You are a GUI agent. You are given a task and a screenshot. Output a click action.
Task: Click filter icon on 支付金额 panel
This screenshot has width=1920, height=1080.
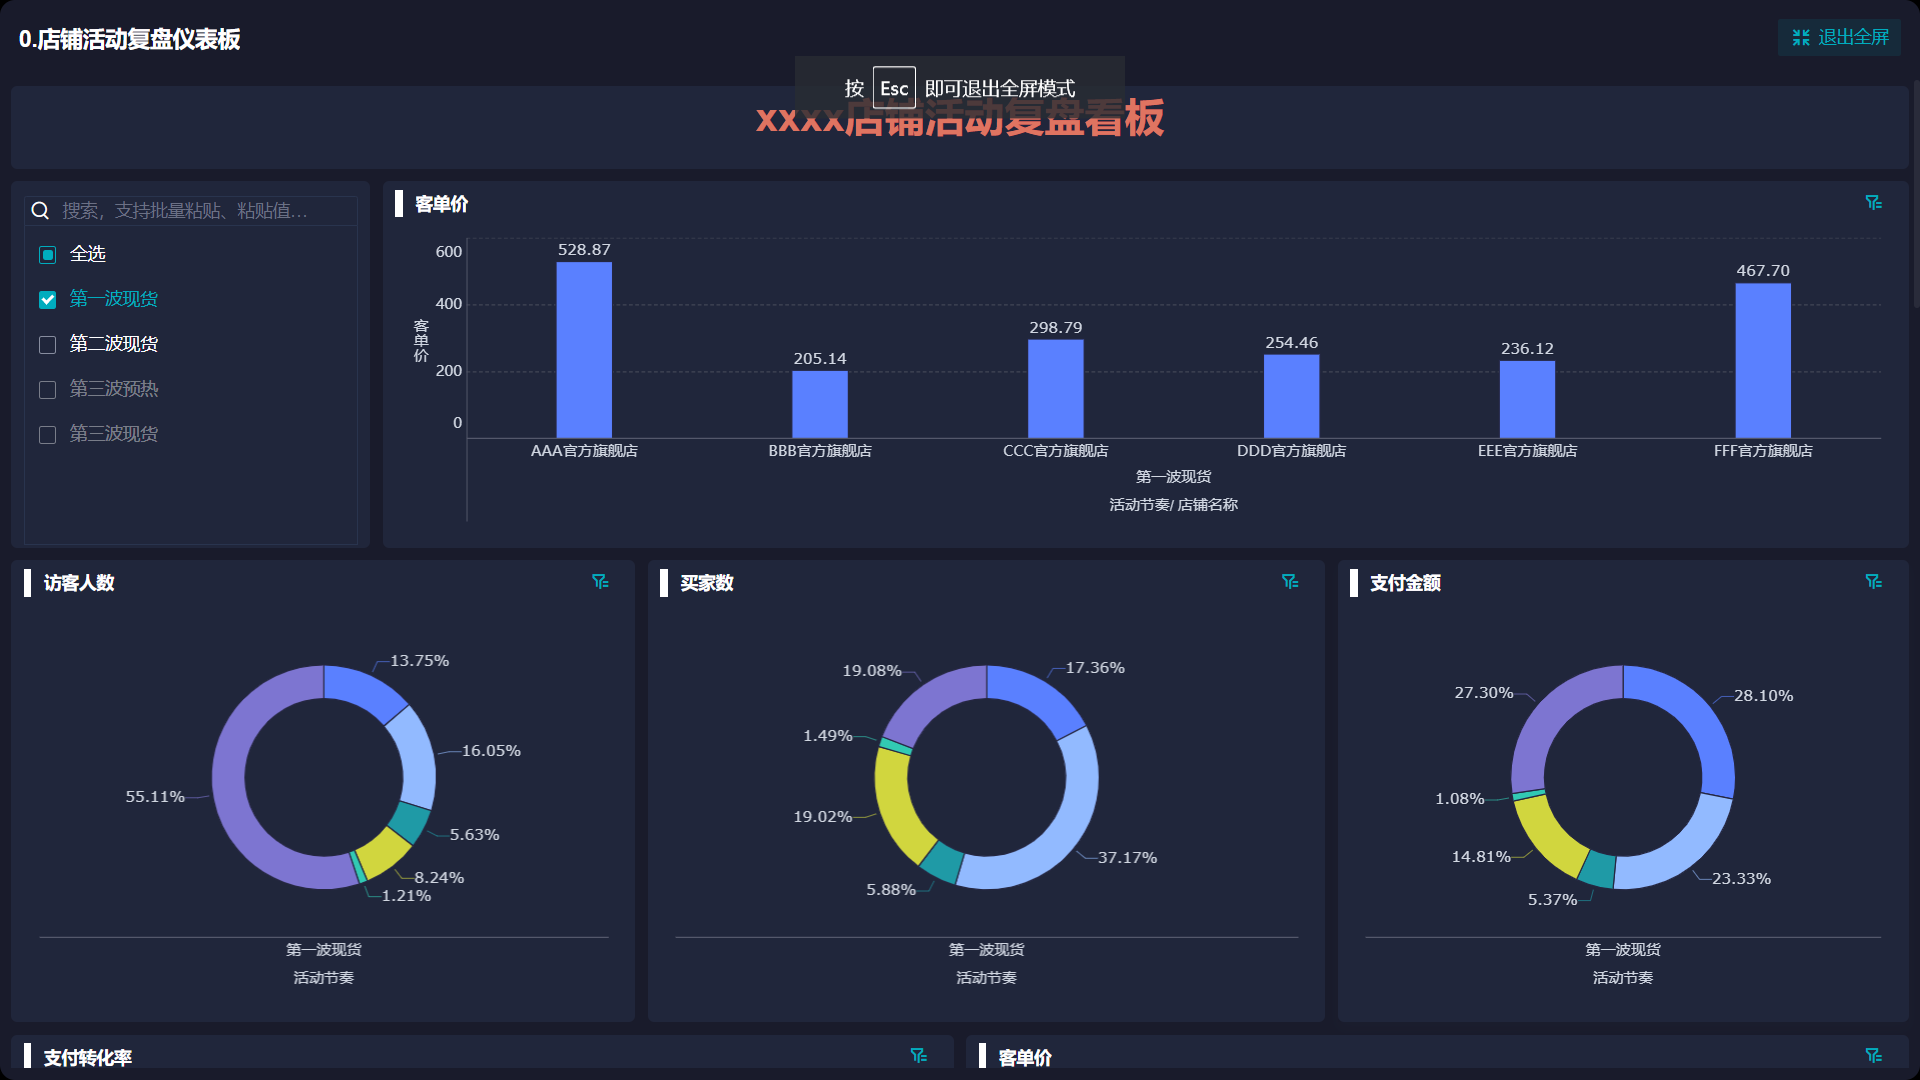point(1873,582)
